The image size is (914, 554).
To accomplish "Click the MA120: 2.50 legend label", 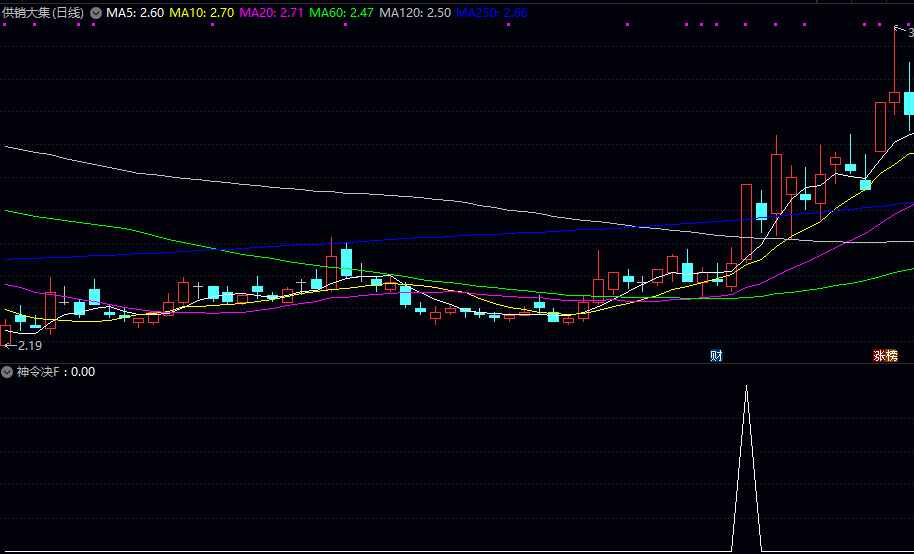I will coord(415,13).
